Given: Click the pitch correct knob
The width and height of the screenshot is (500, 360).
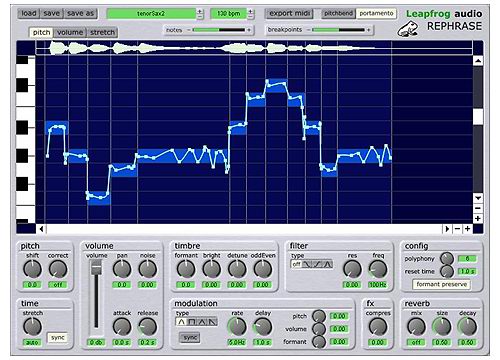Looking at the screenshot, I should pyautogui.click(x=58, y=269).
